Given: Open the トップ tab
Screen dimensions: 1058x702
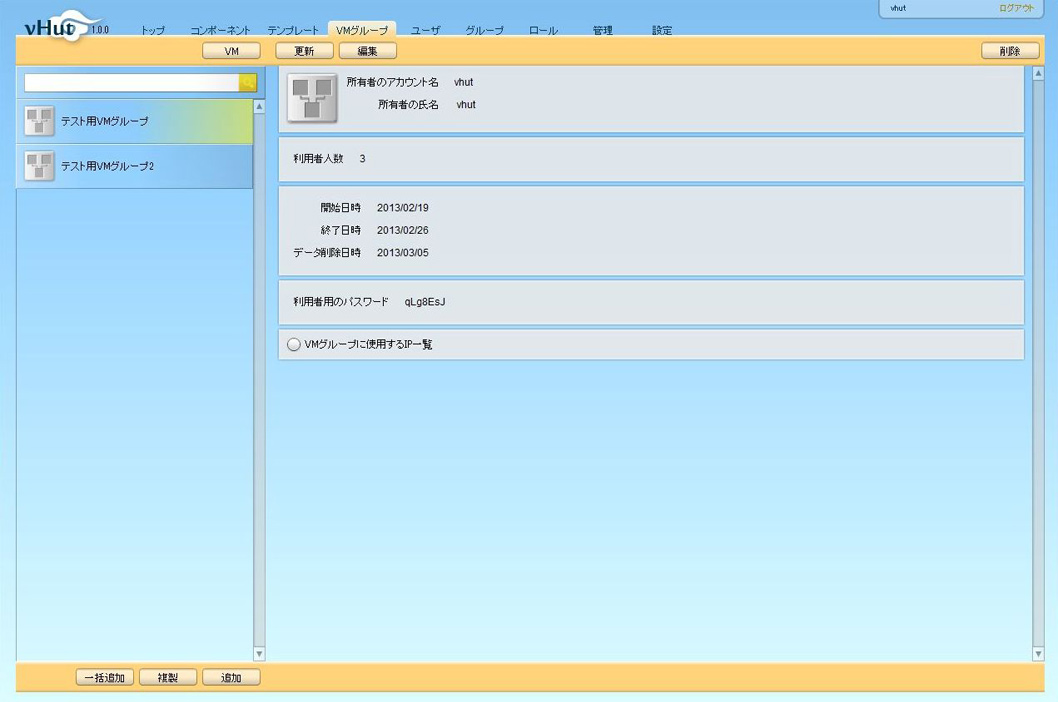Looking at the screenshot, I should tap(152, 30).
